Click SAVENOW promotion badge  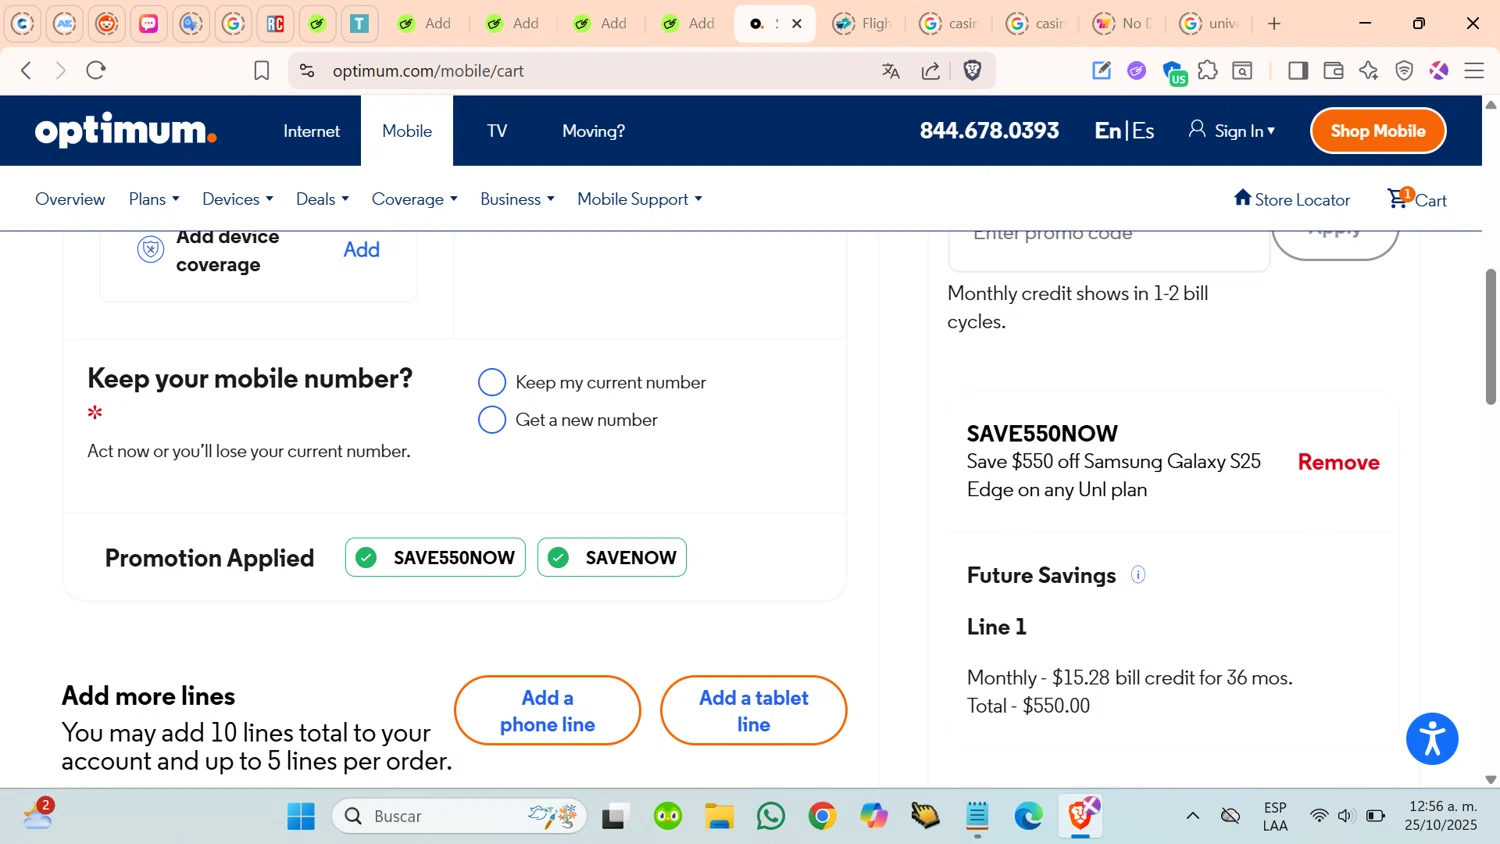[x=612, y=557]
